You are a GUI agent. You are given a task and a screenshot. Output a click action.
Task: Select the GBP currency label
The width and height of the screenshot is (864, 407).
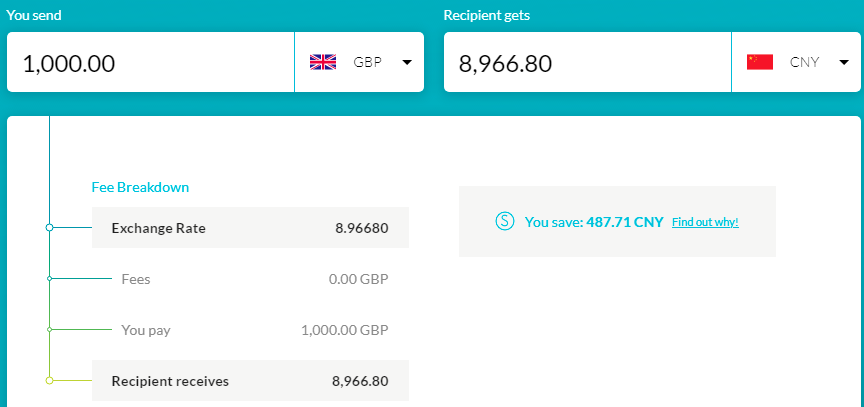tap(367, 62)
